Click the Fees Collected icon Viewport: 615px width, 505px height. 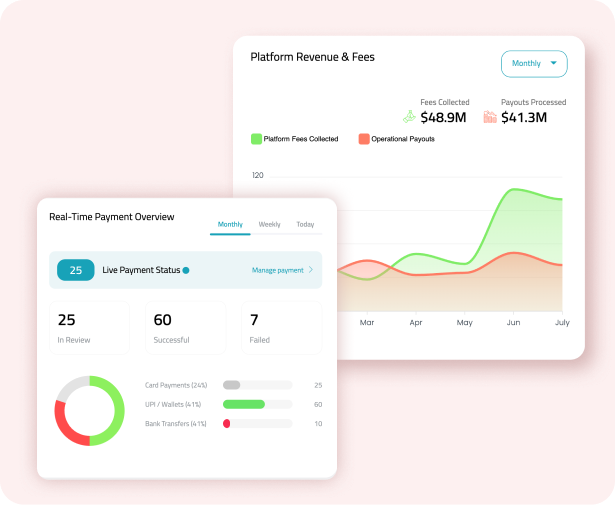tap(409, 117)
